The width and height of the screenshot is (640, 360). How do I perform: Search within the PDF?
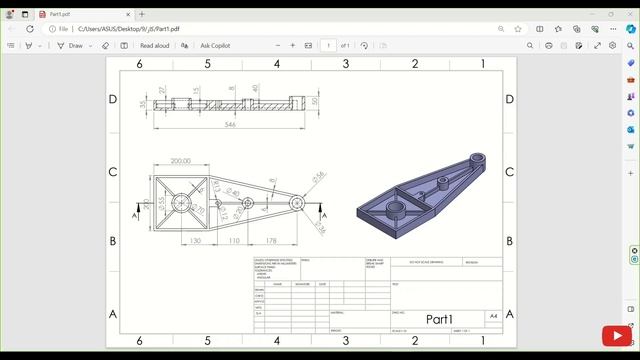tap(530, 46)
